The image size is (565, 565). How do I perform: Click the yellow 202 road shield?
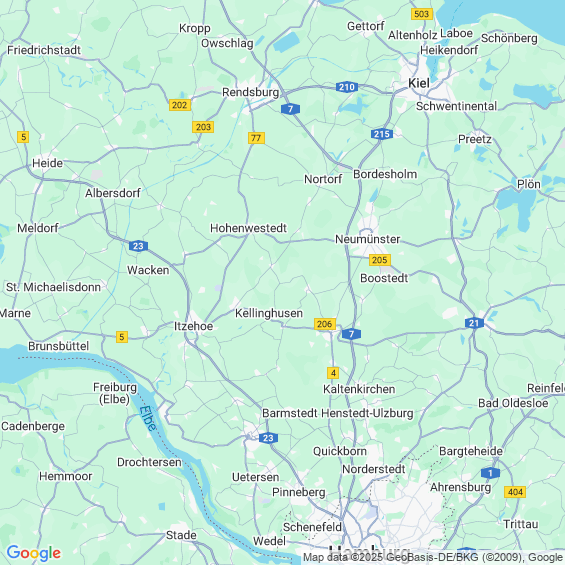(x=180, y=105)
